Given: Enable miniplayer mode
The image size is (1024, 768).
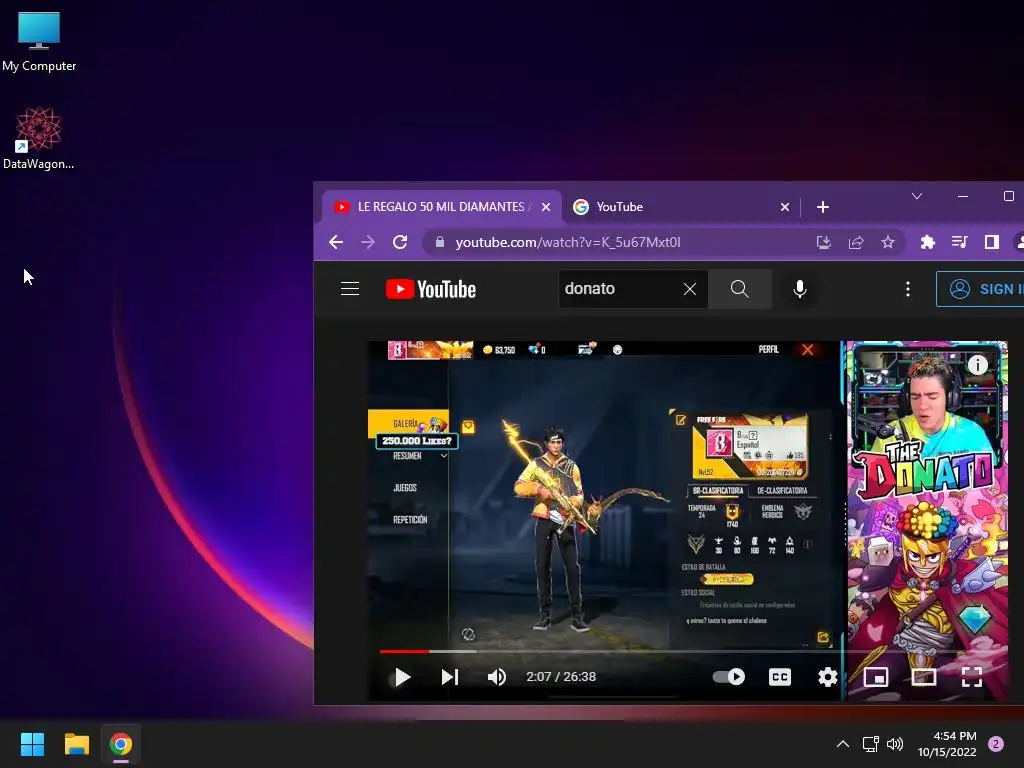Looking at the screenshot, I should [x=876, y=677].
